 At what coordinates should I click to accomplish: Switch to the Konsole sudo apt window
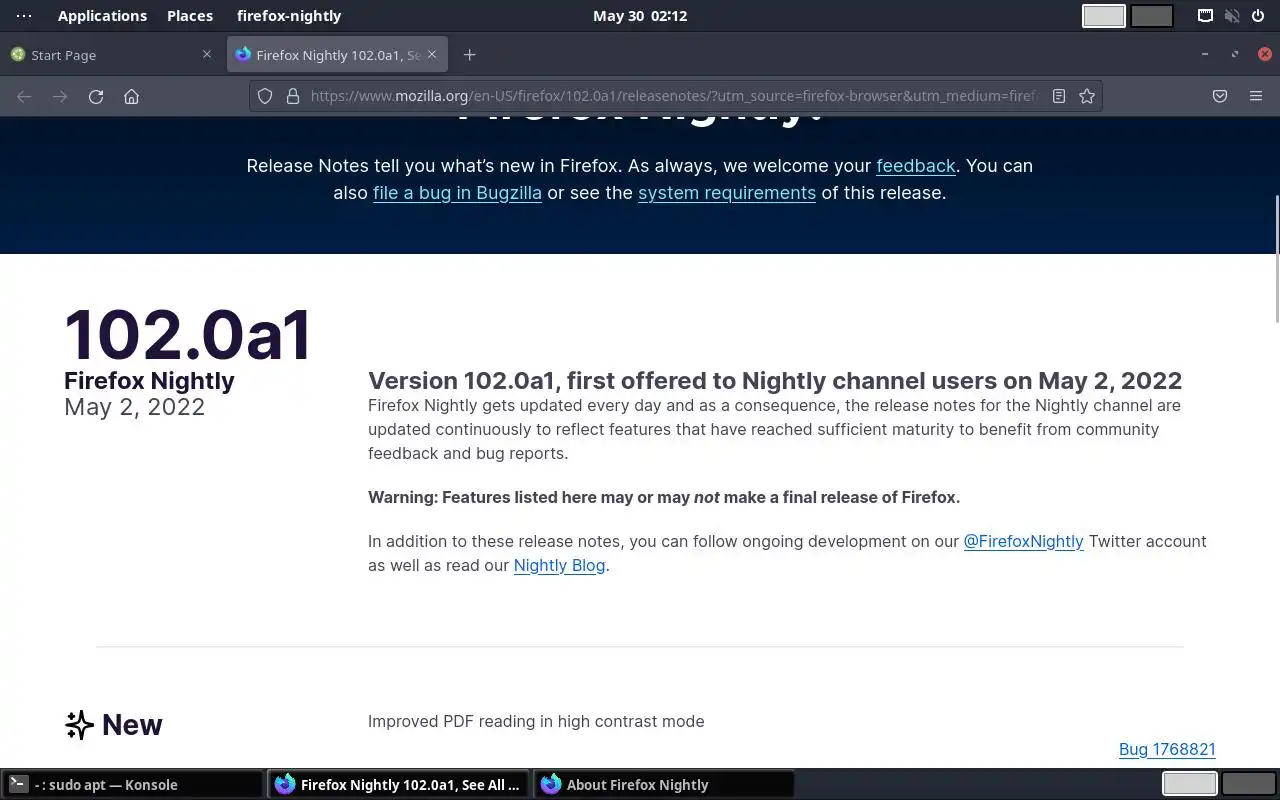click(132, 785)
